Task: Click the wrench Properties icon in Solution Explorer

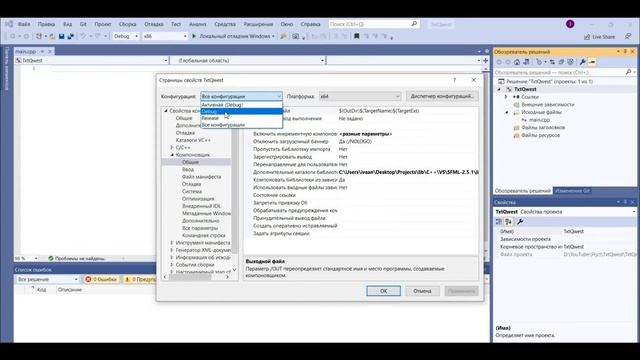Action: (x=582, y=62)
